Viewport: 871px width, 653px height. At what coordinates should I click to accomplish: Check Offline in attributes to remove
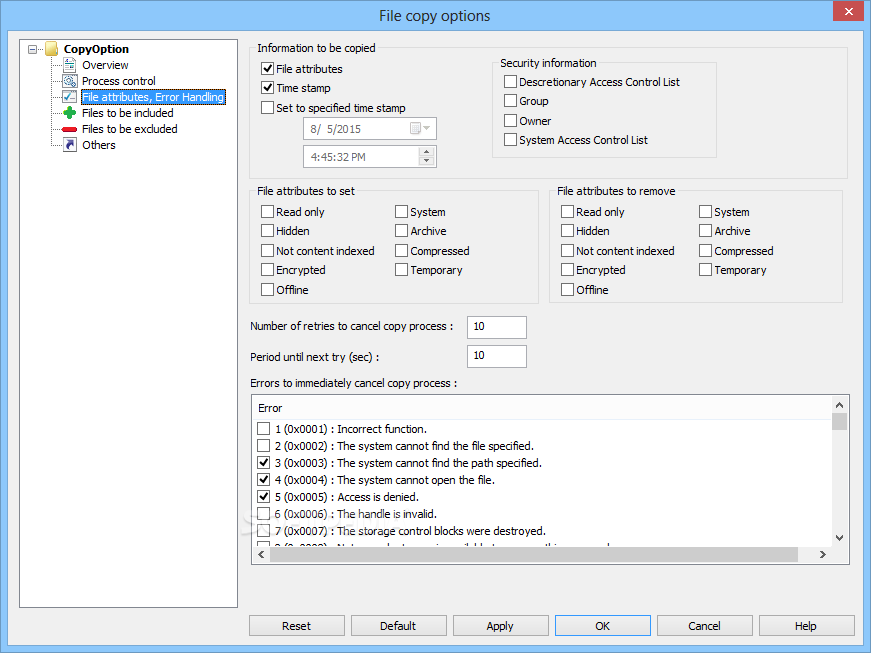567,290
